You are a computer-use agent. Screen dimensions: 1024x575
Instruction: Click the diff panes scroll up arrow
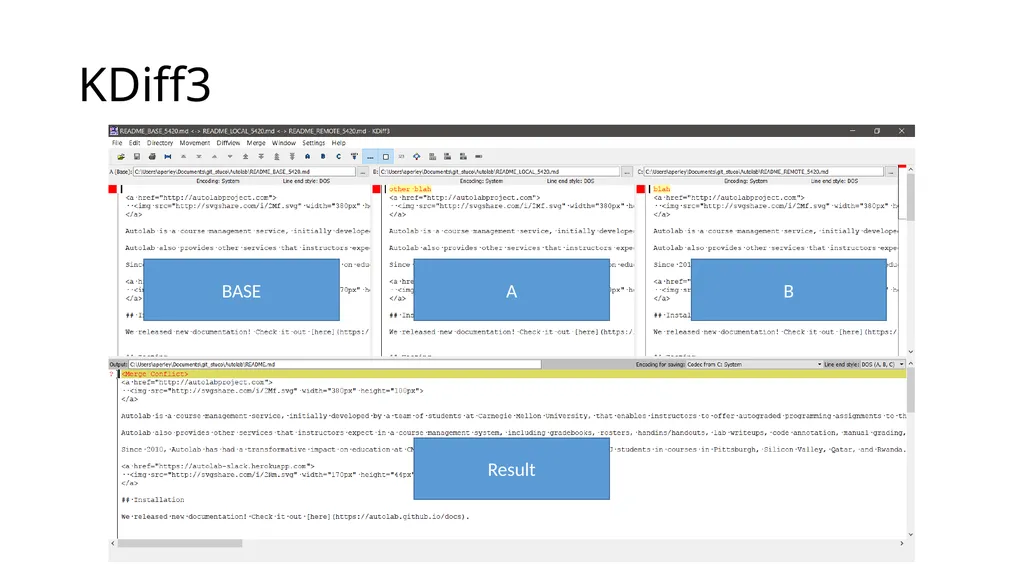(910, 169)
